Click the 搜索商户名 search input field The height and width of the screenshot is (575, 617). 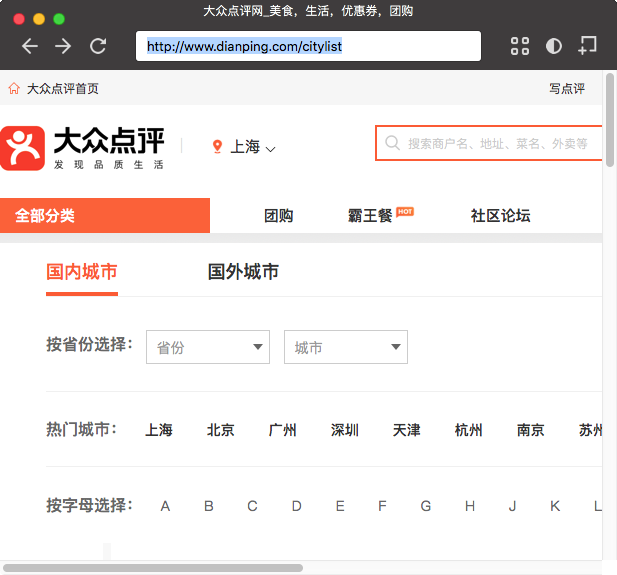pos(489,143)
